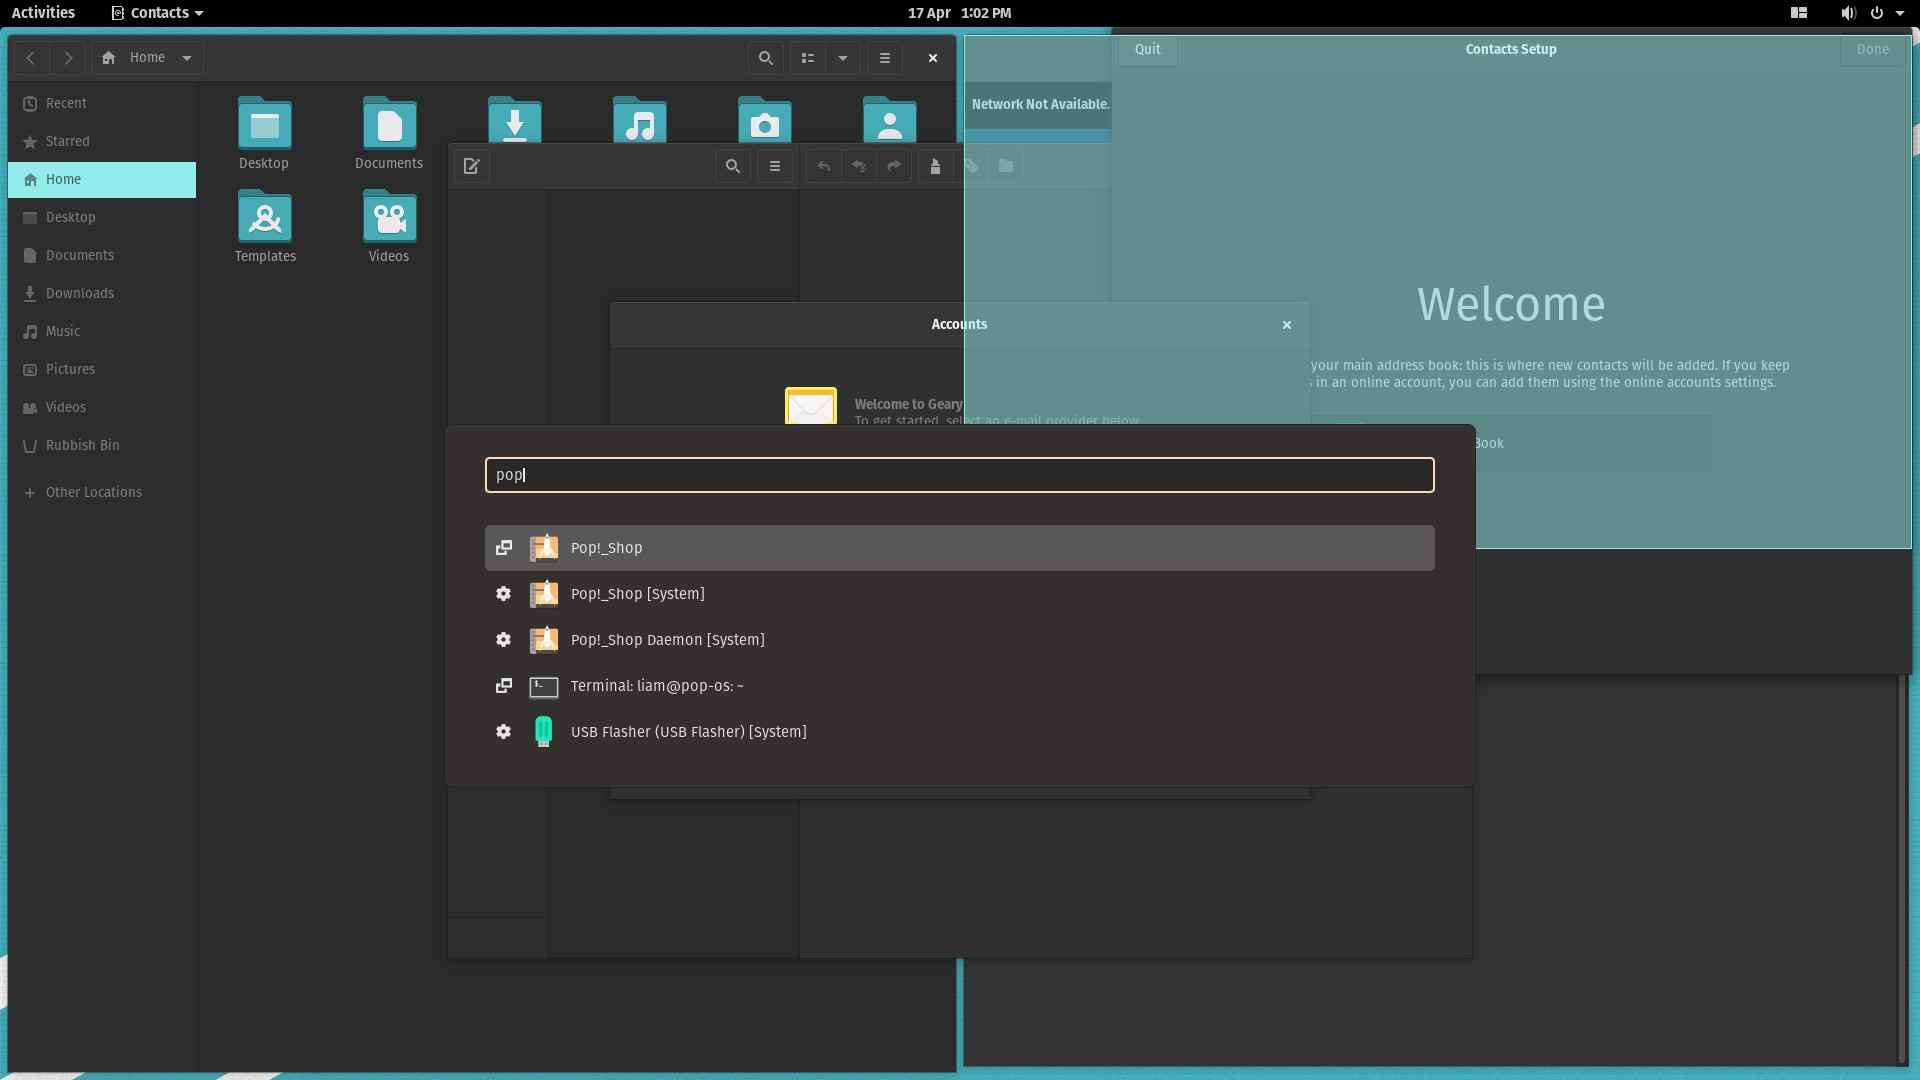Click the tiling indicator icon in the top bar
This screenshot has height=1080, width=1920.
pos(1799,13)
